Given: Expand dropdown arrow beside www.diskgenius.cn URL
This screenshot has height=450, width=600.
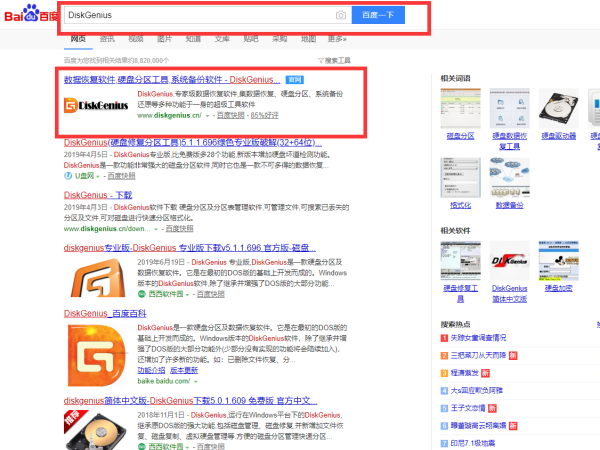Looking at the screenshot, I should coord(208,116).
